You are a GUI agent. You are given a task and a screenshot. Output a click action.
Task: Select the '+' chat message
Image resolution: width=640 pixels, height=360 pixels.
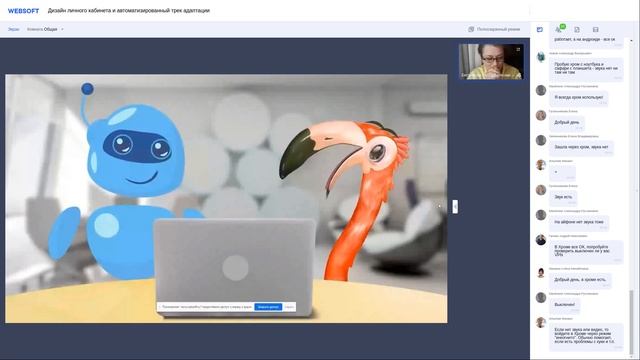(x=562, y=173)
